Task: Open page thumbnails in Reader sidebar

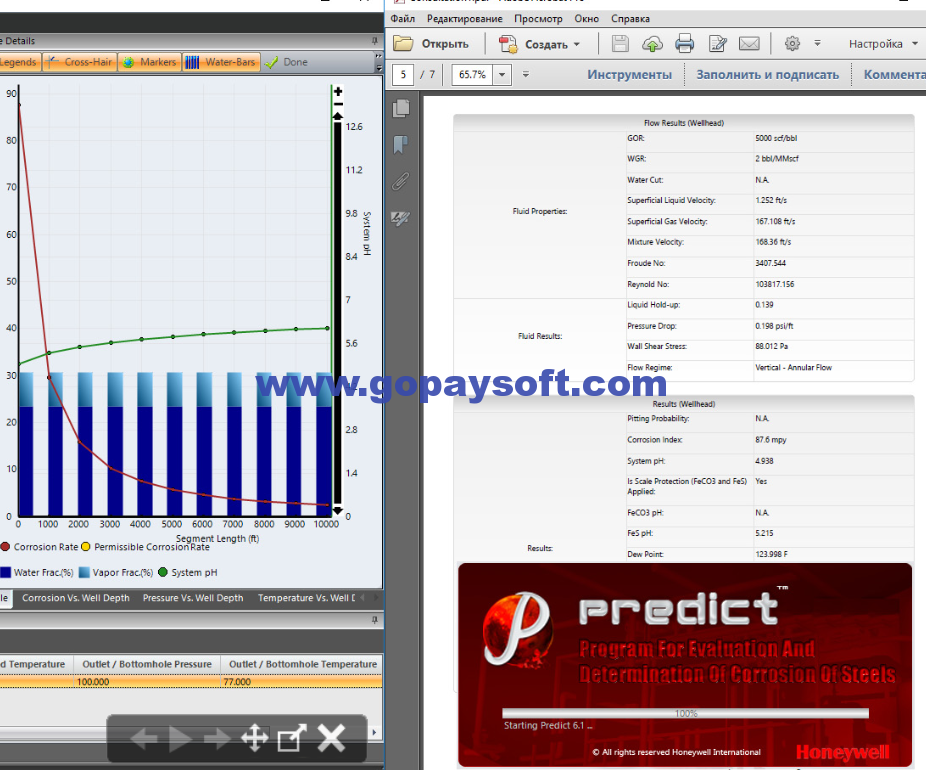Action: click(401, 108)
